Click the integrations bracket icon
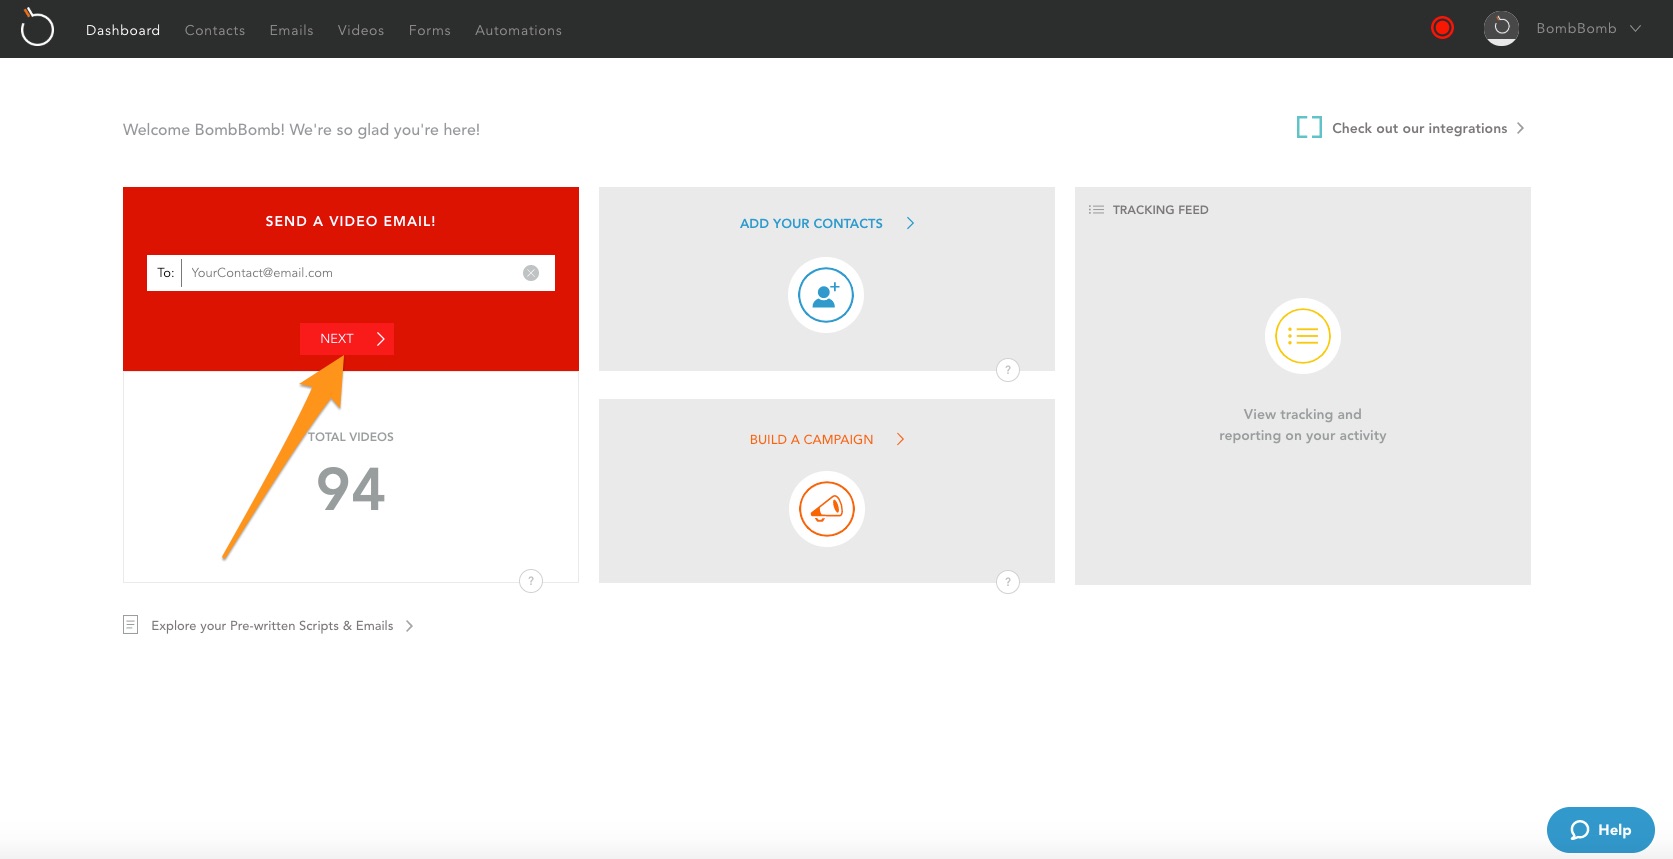 (1309, 127)
